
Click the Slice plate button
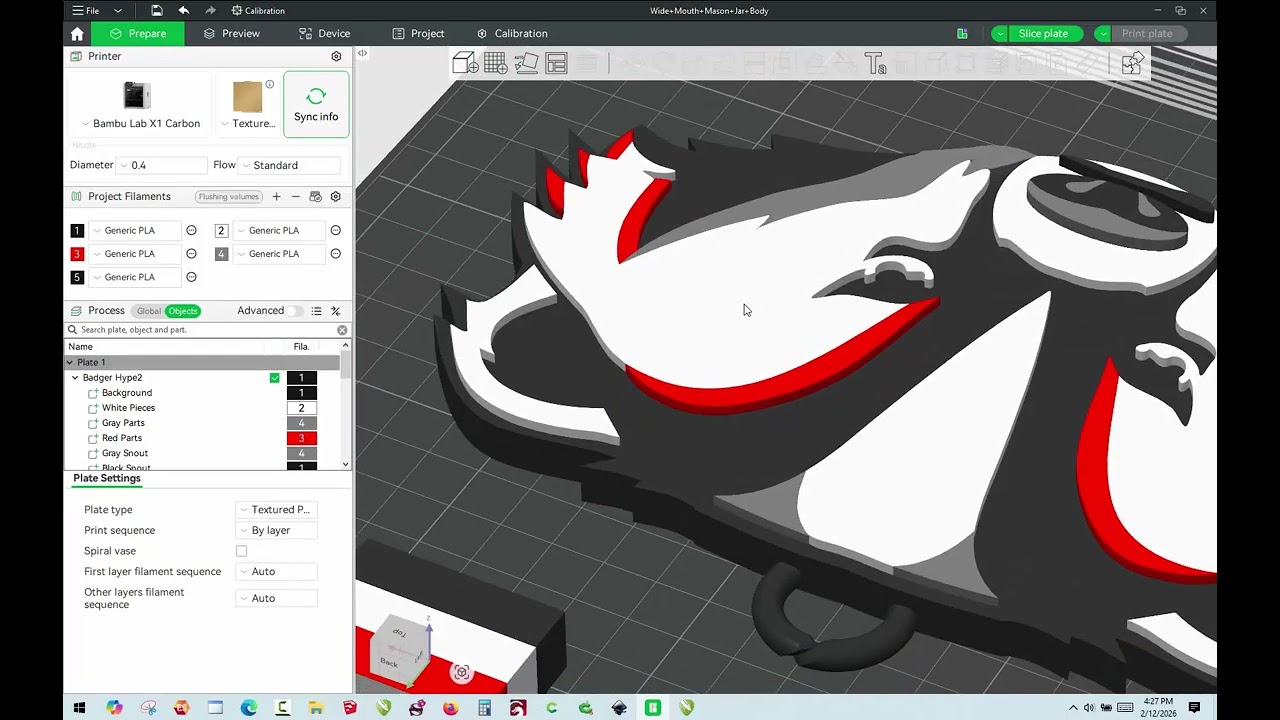tap(1043, 33)
